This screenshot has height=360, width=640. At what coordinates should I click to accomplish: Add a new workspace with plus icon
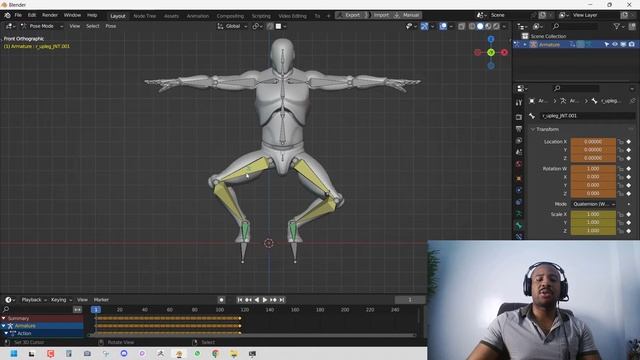tap(328, 16)
